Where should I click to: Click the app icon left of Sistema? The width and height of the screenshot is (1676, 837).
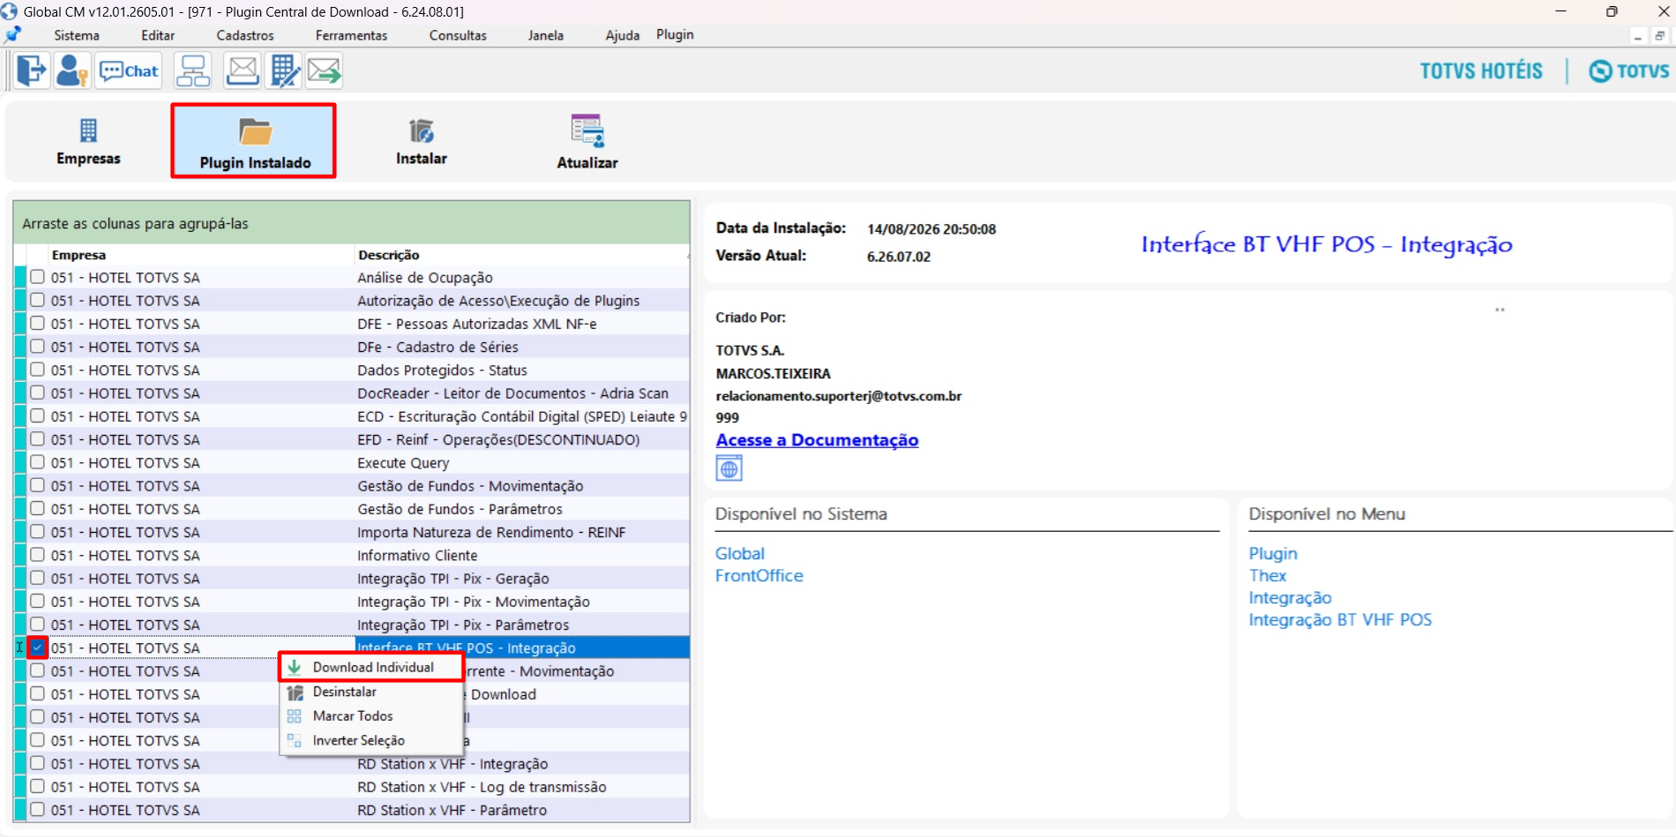[13, 35]
